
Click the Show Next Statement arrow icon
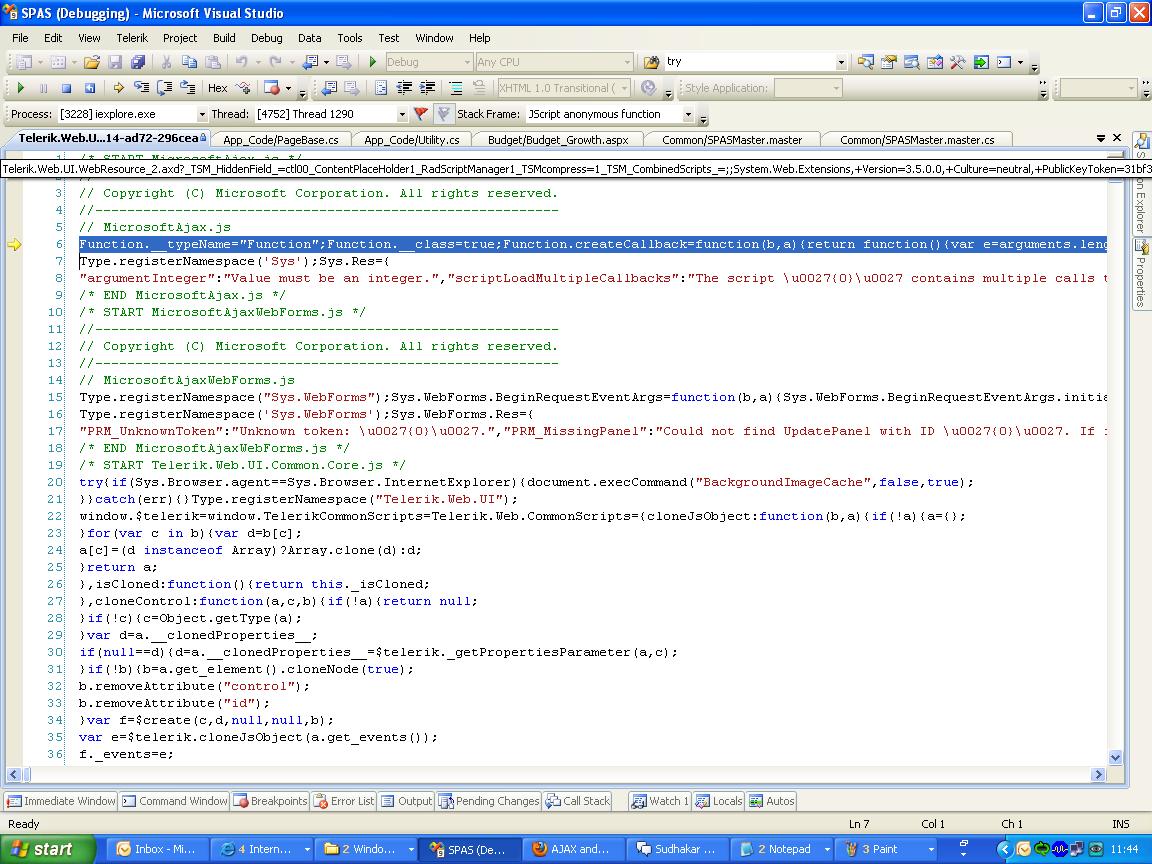(118, 88)
